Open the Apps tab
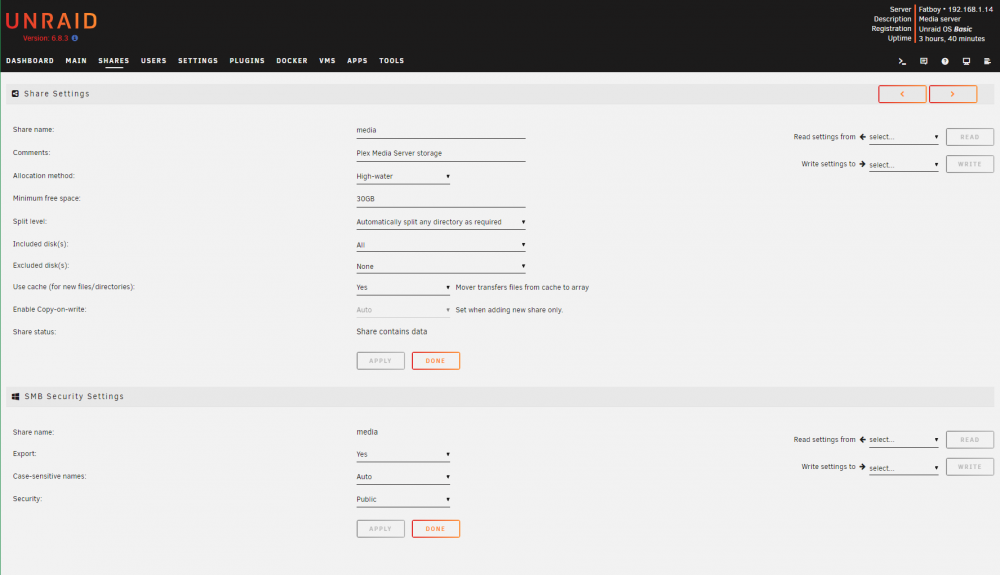 [357, 61]
